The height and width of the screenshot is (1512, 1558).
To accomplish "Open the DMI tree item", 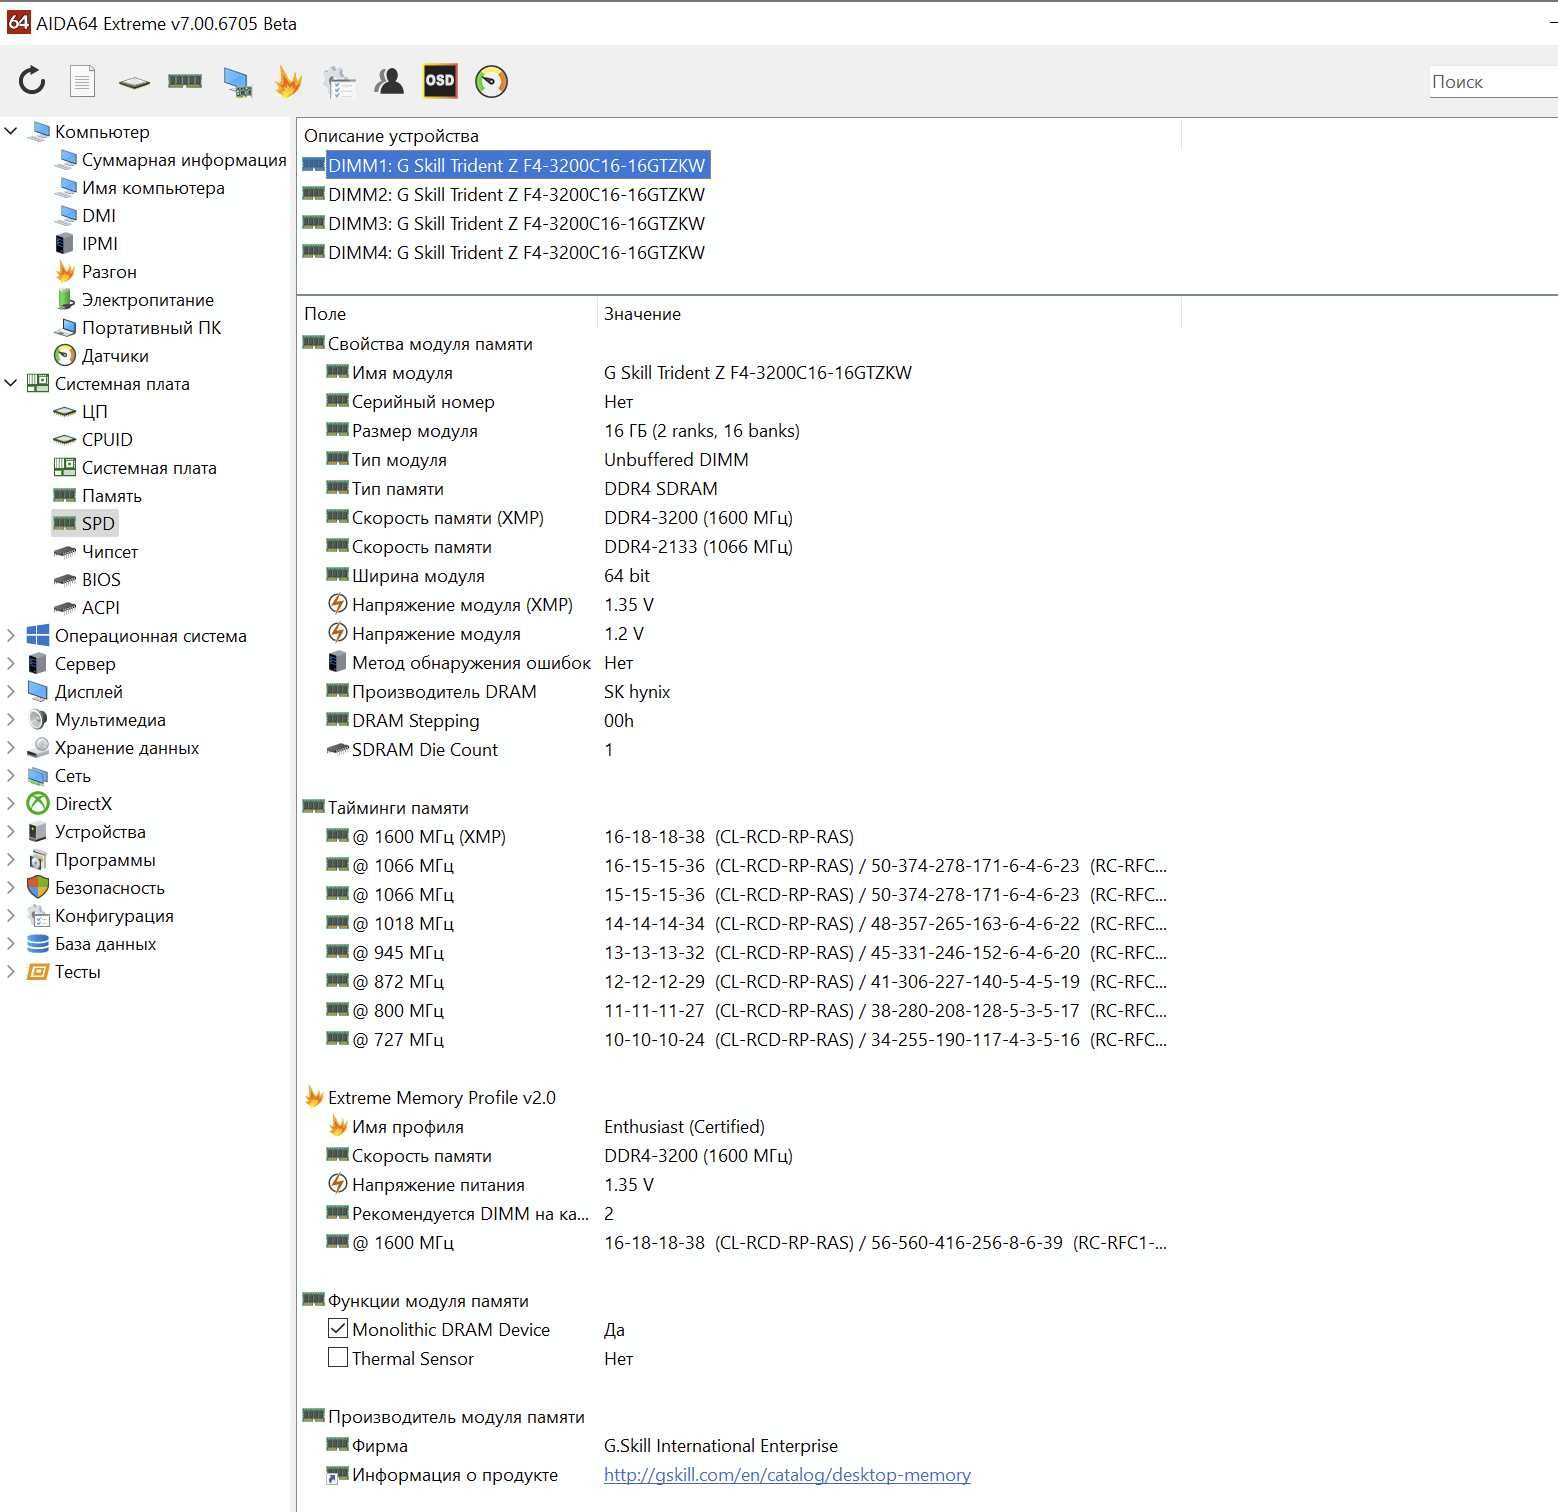I will [99, 215].
